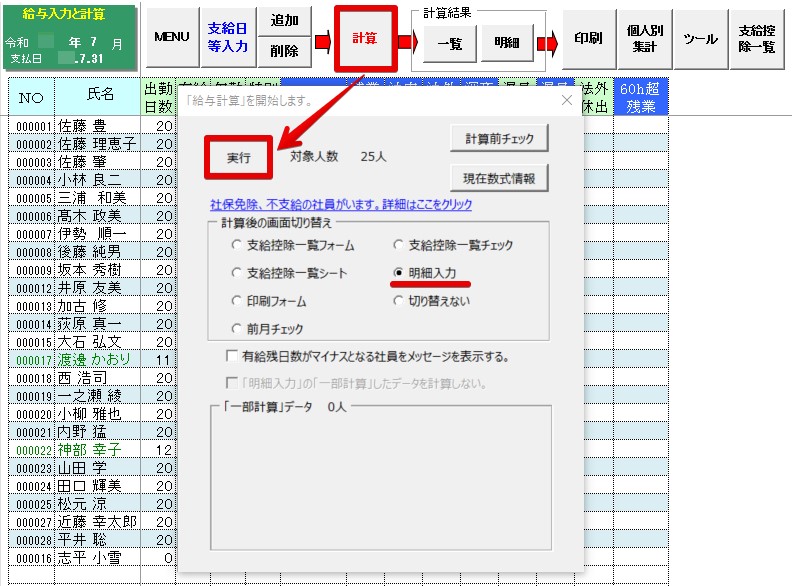Select the 明細入力 radio option
The width and height of the screenshot is (792, 586).
point(399,272)
